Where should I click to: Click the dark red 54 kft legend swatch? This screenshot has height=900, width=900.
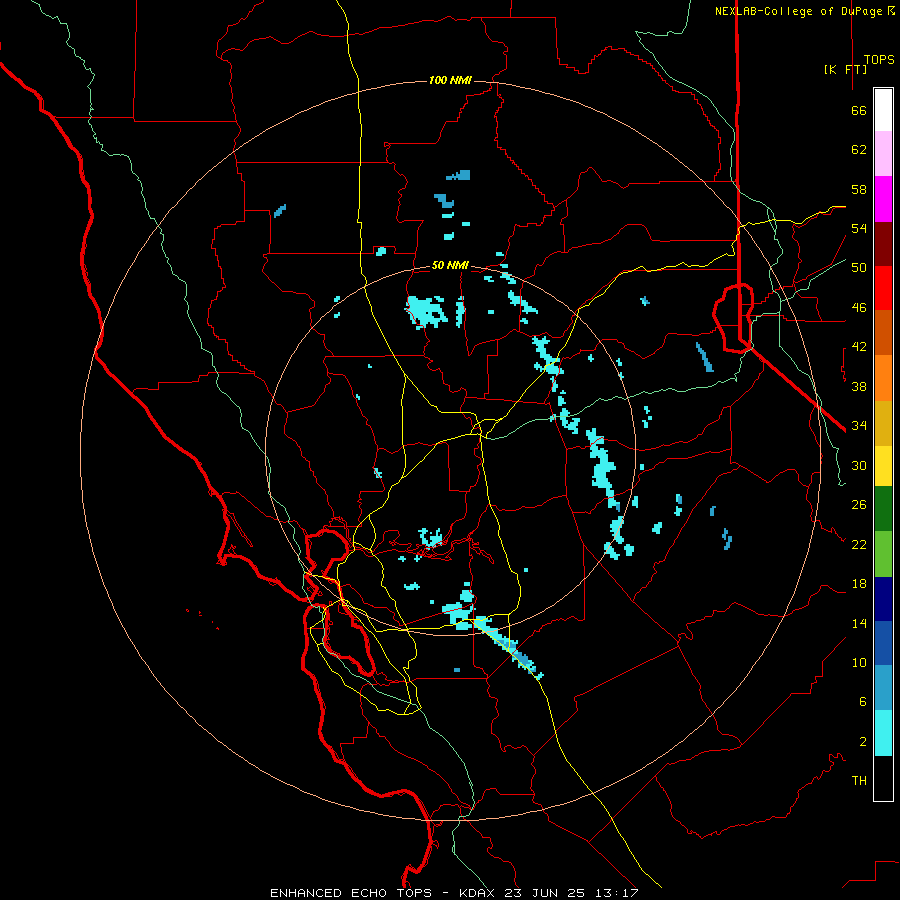883,244
